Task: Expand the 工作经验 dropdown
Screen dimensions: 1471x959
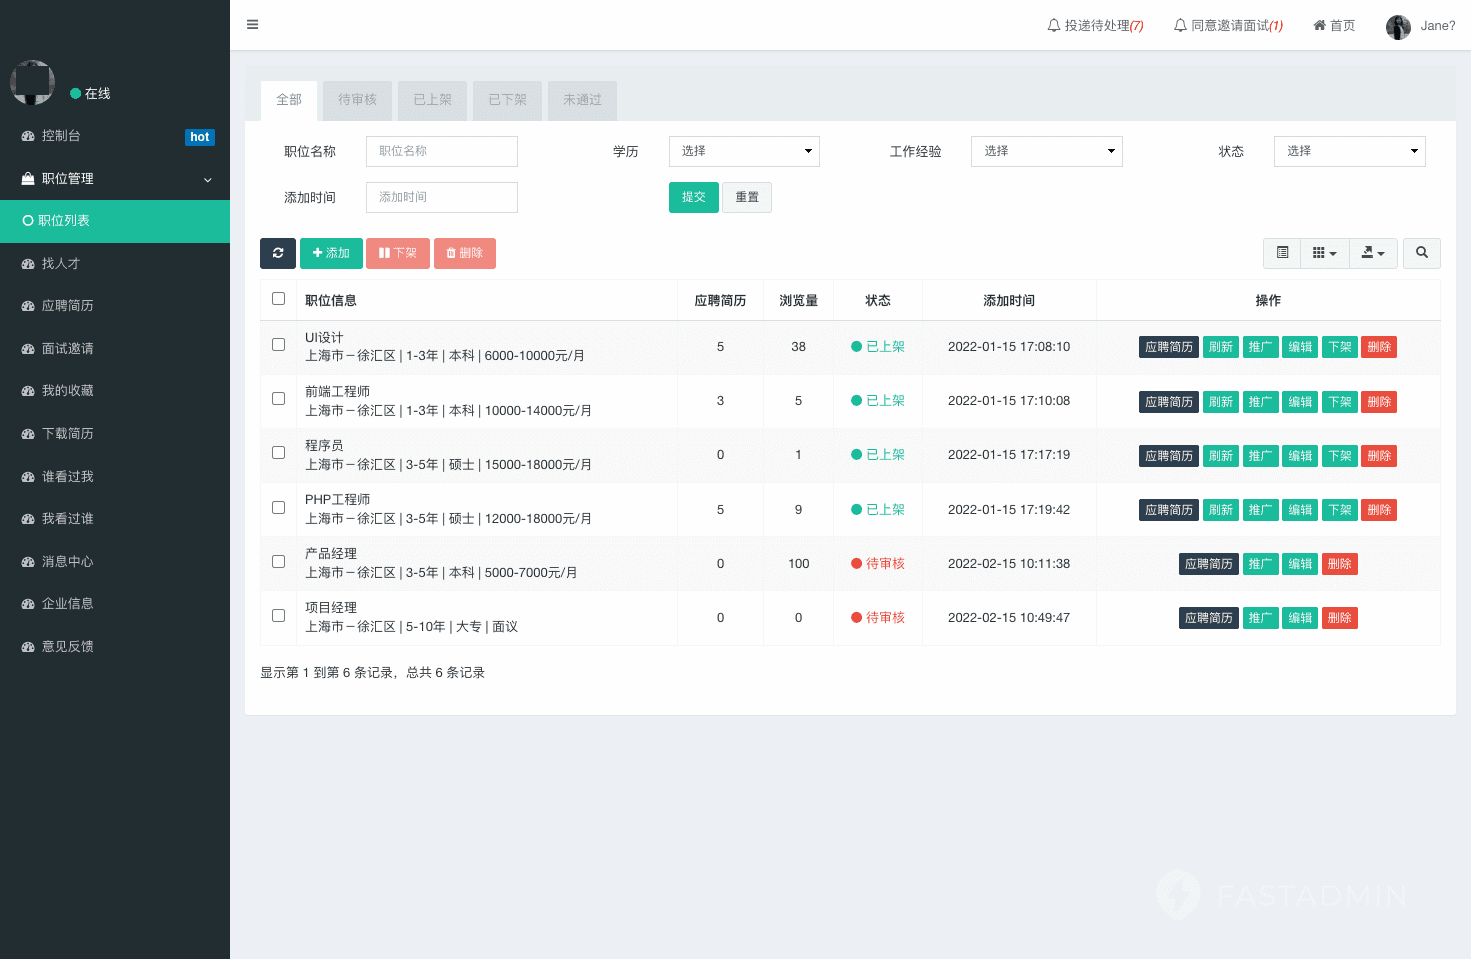Action: coord(1046,151)
